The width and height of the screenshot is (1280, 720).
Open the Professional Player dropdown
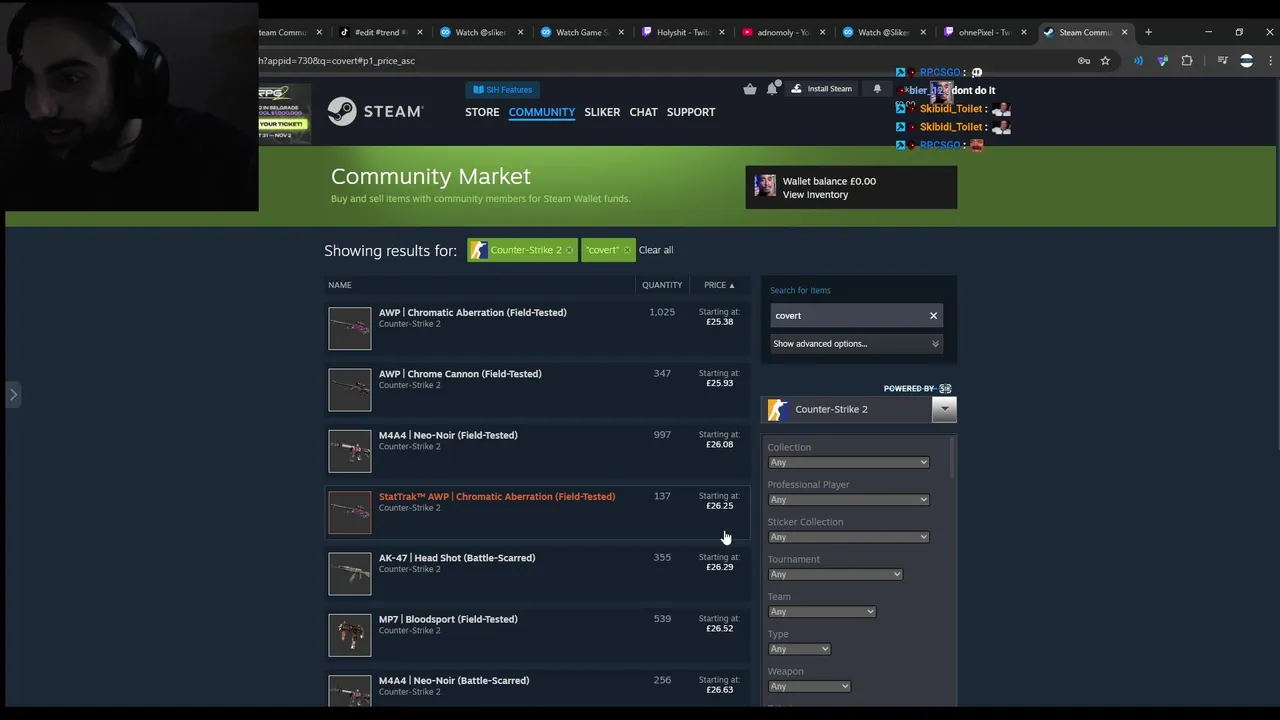pyautogui.click(x=848, y=500)
